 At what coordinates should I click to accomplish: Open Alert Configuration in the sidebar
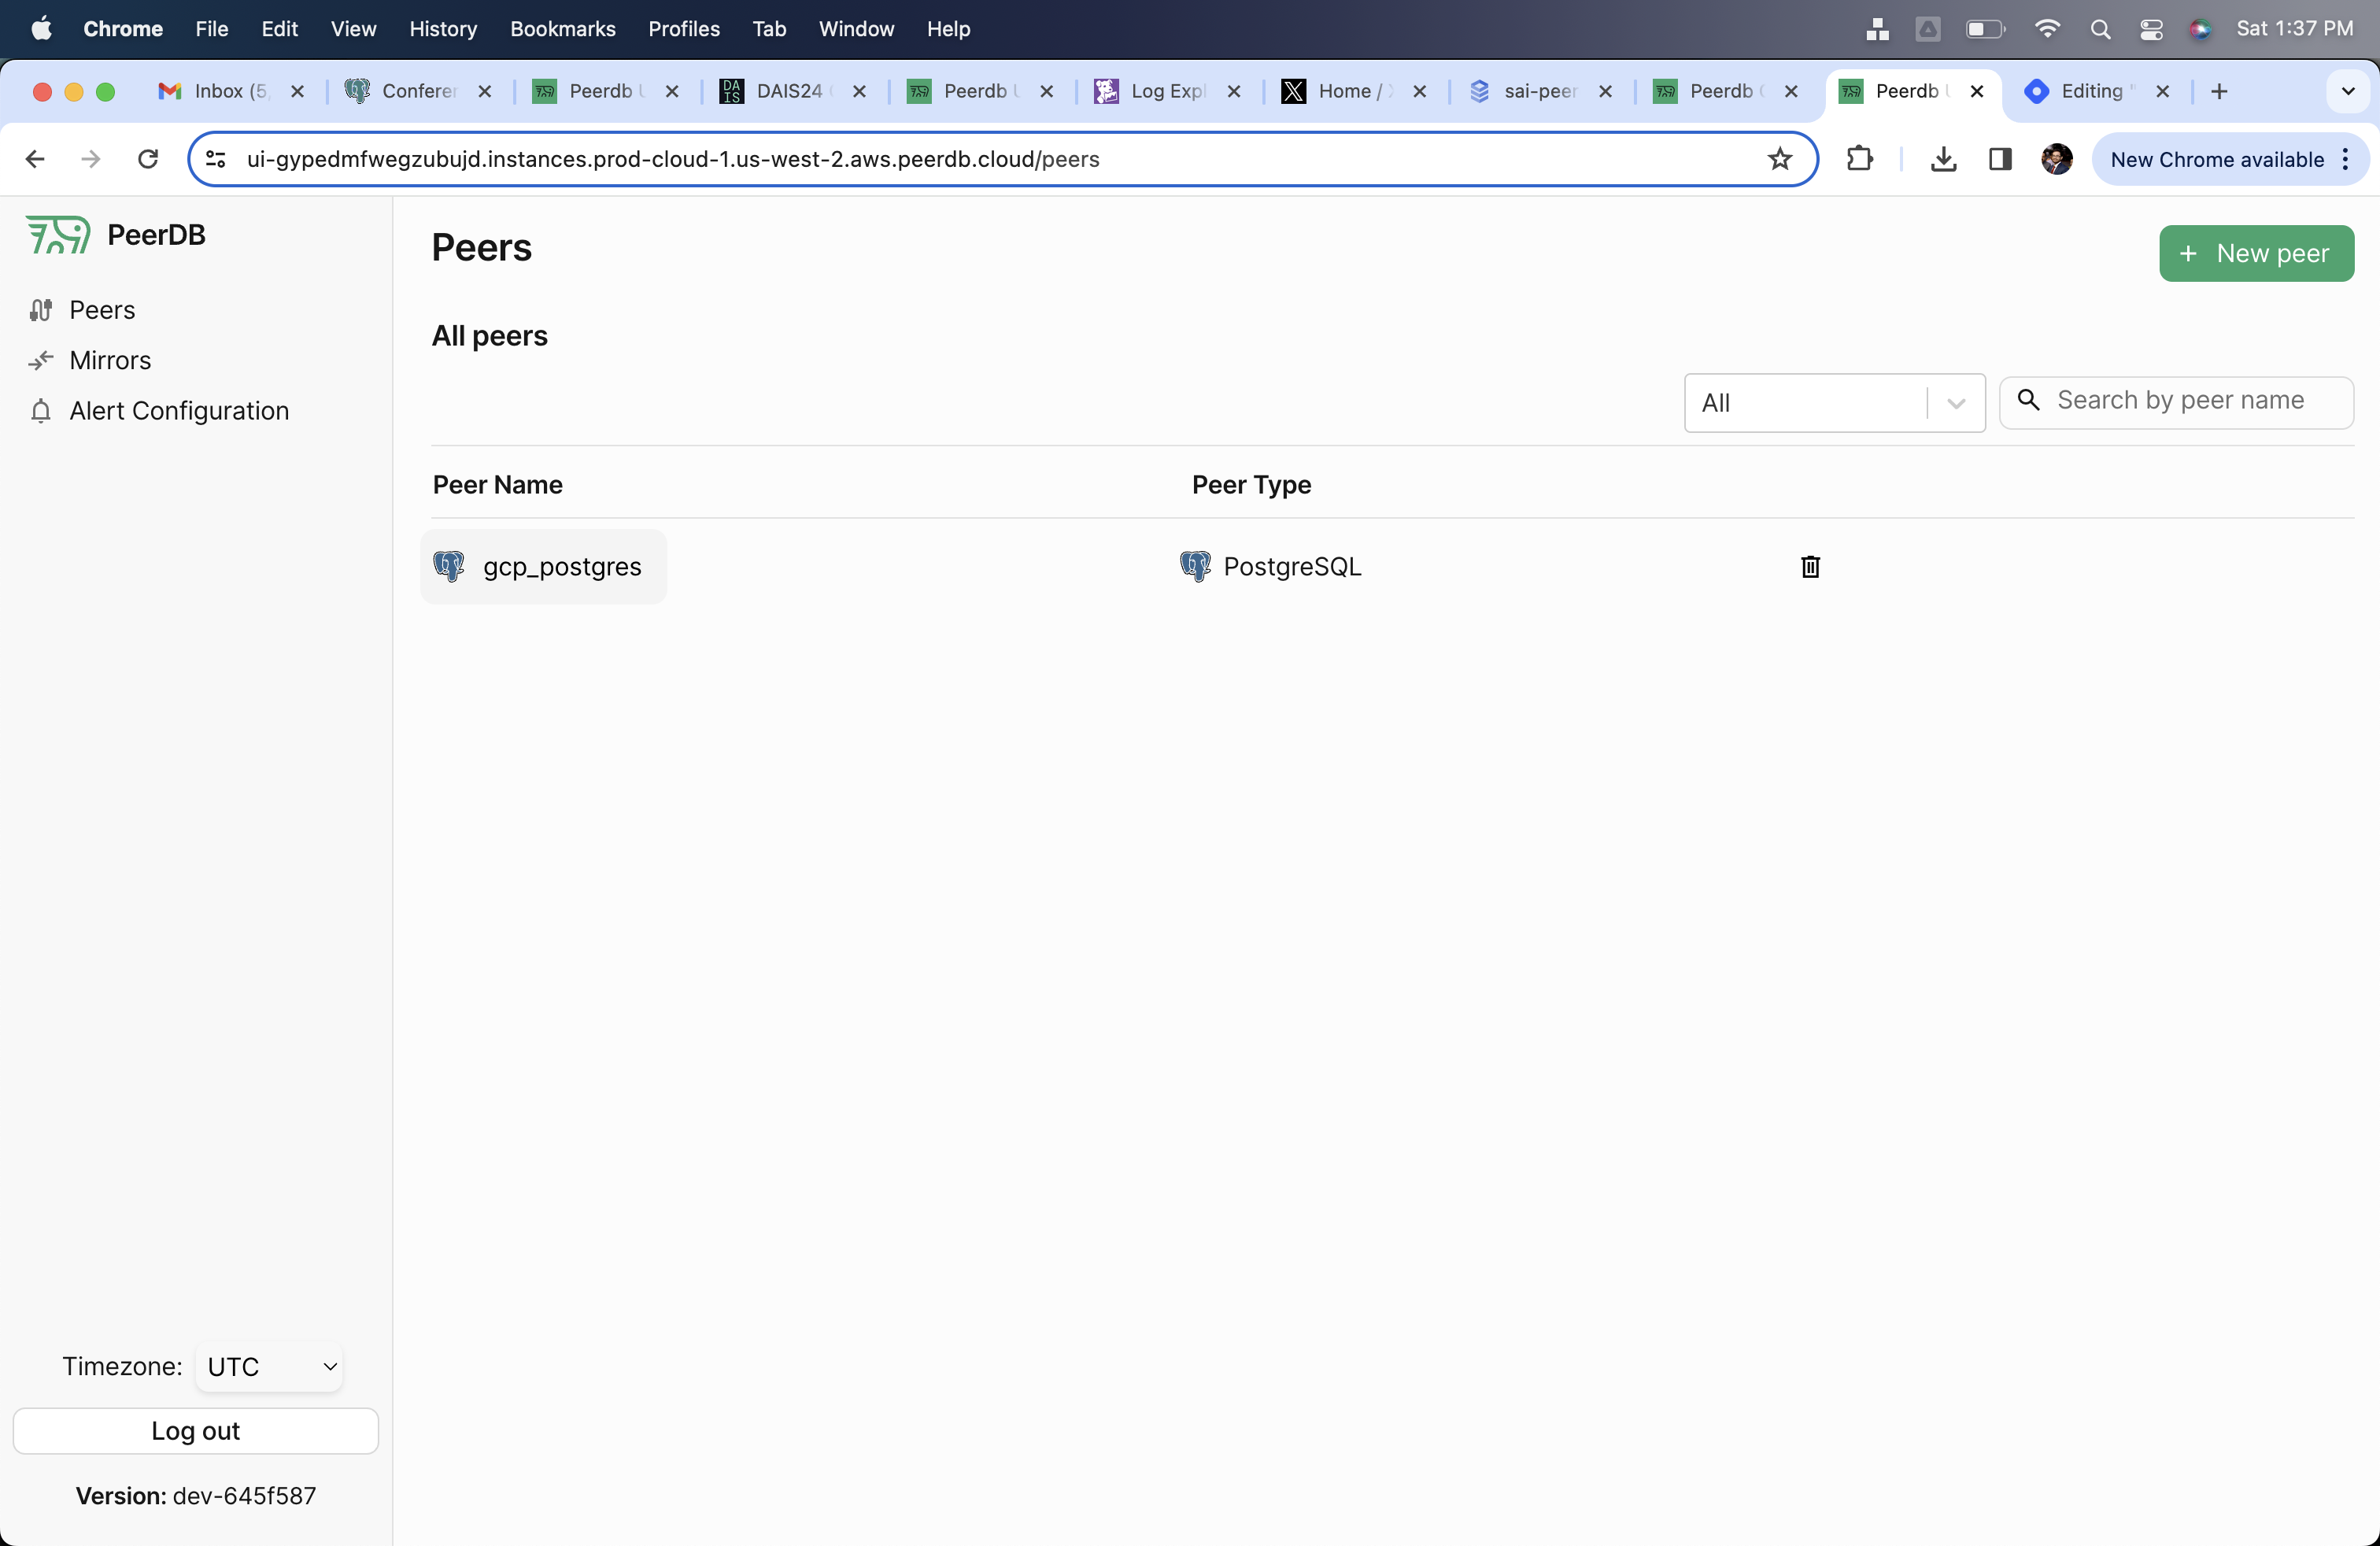coord(178,411)
